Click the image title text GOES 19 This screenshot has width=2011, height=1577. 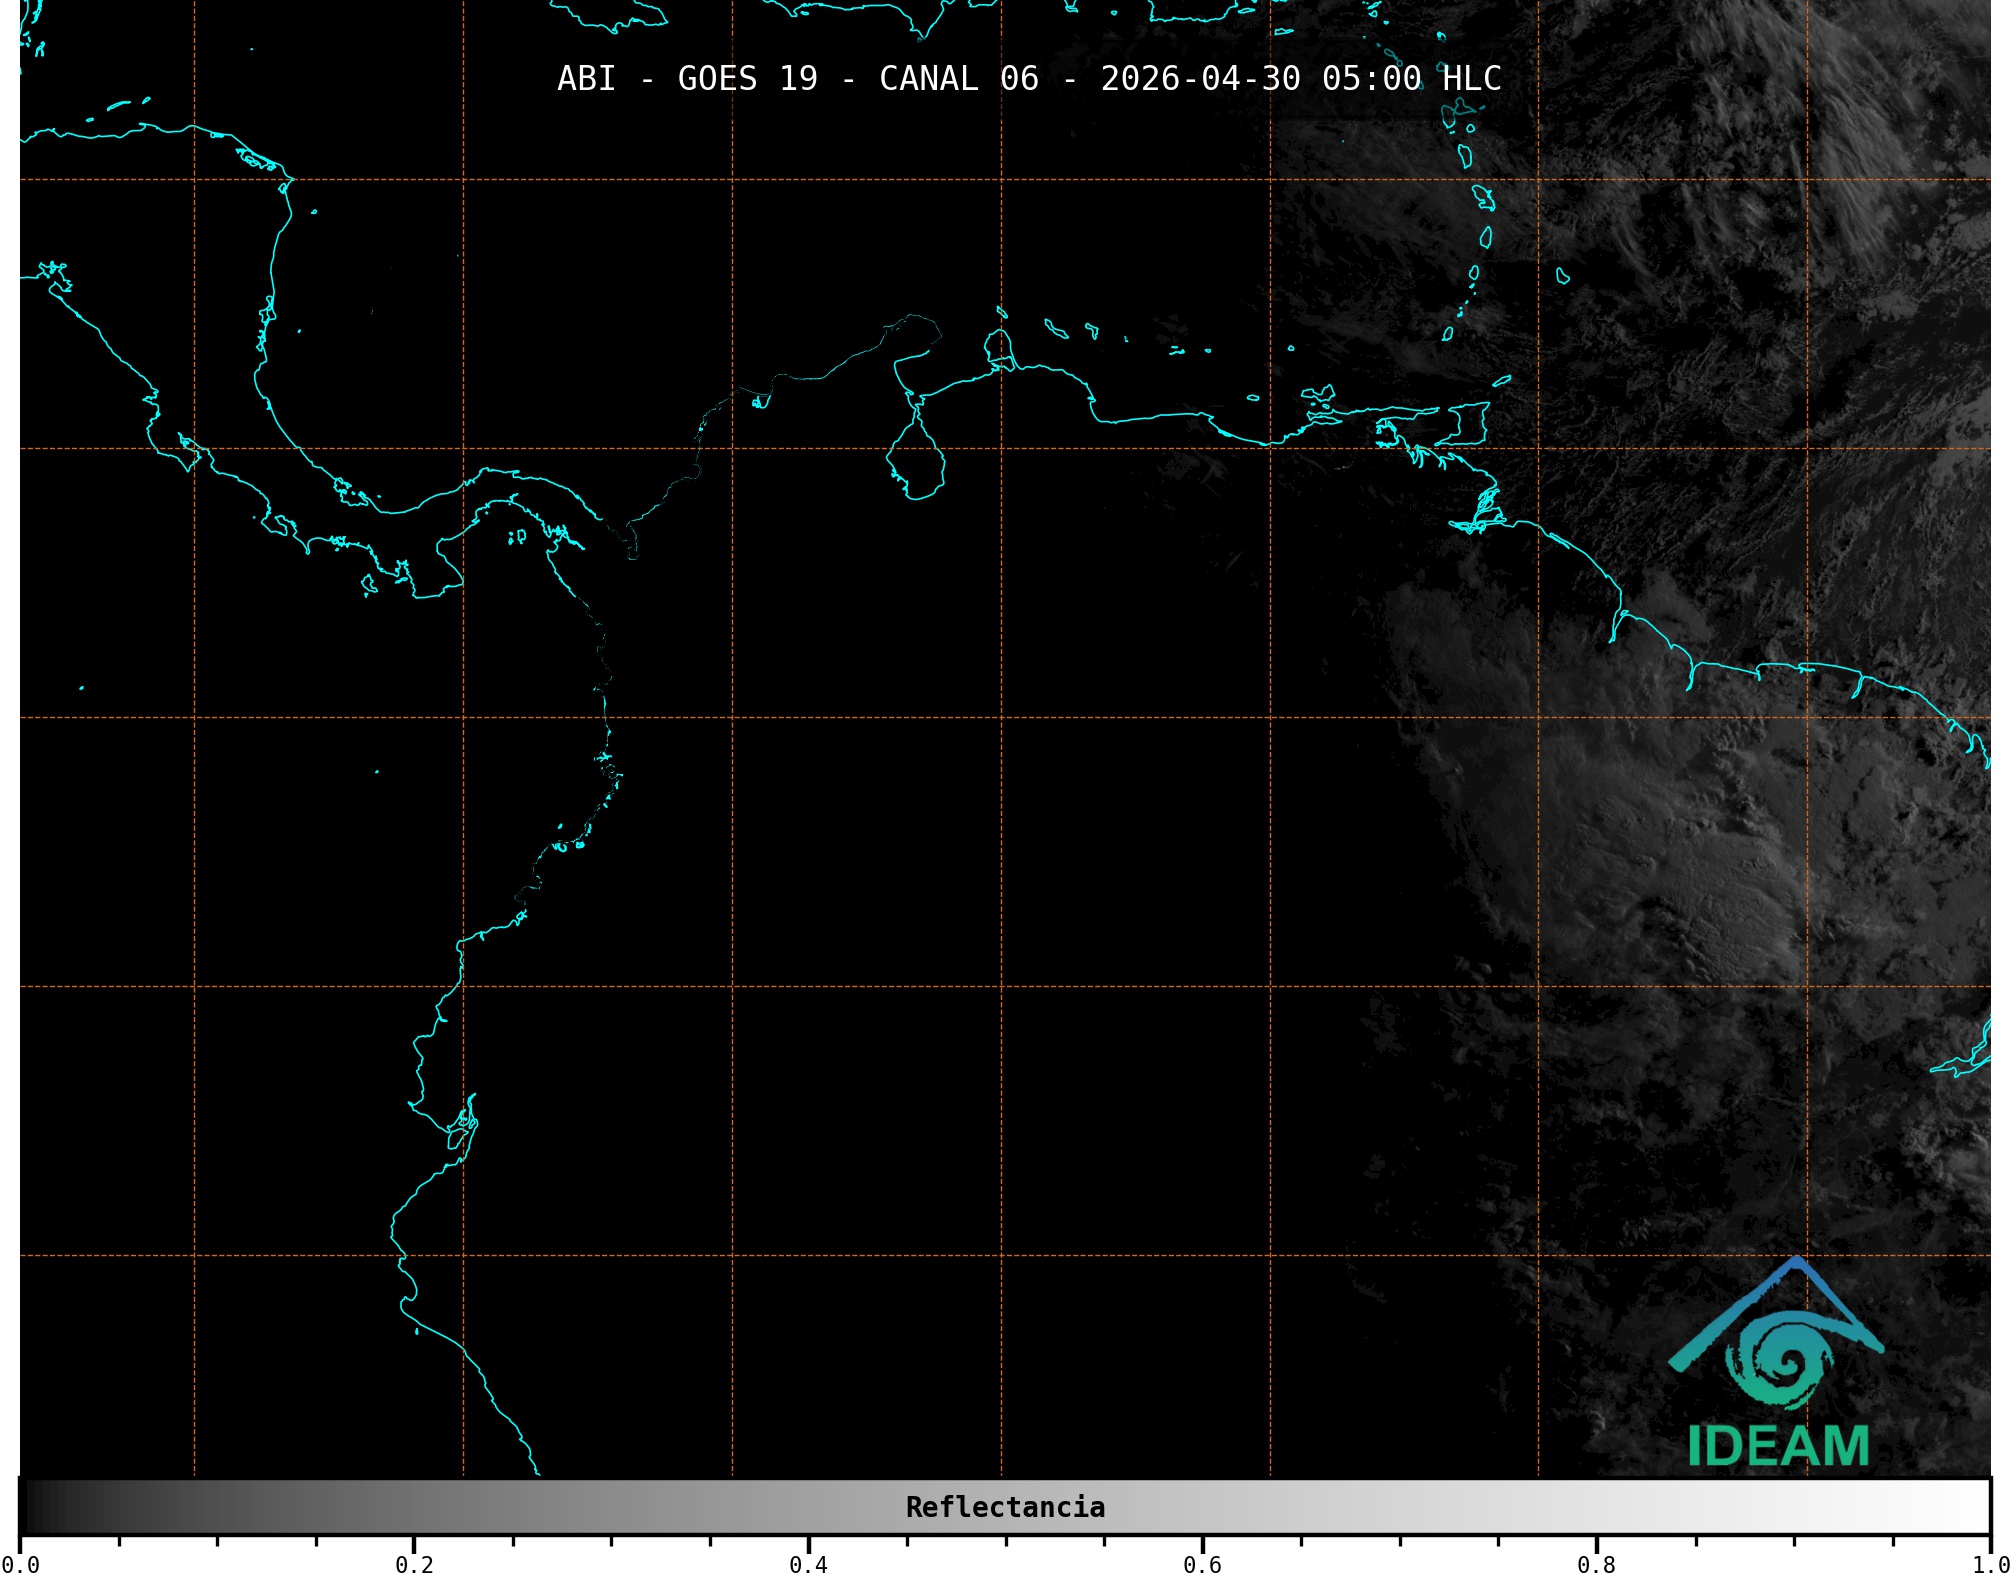(x=747, y=79)
